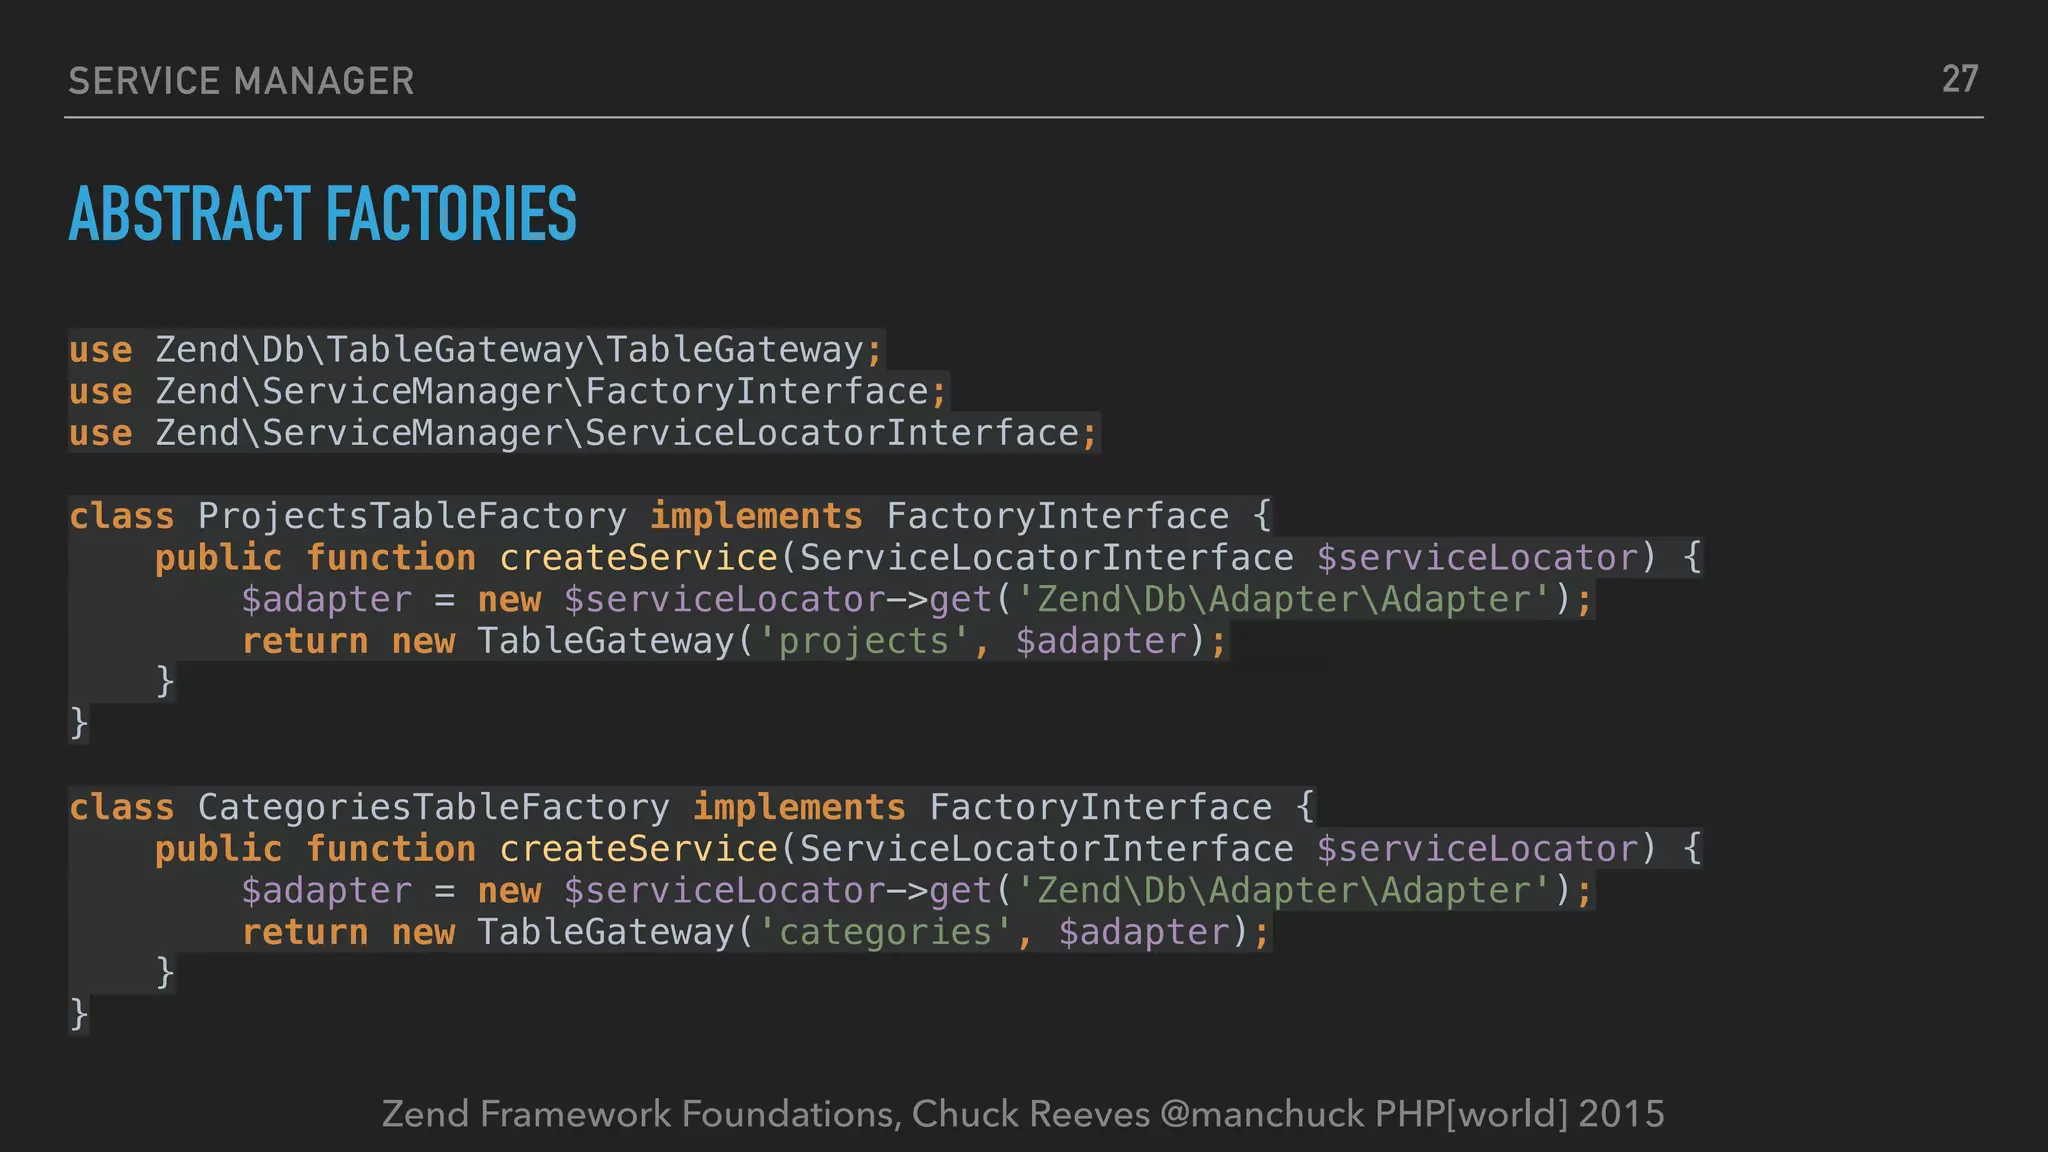The image size is (2048, 1152).
Task: Click the 'categories' string literal
Action: click(x=885, y=932)
